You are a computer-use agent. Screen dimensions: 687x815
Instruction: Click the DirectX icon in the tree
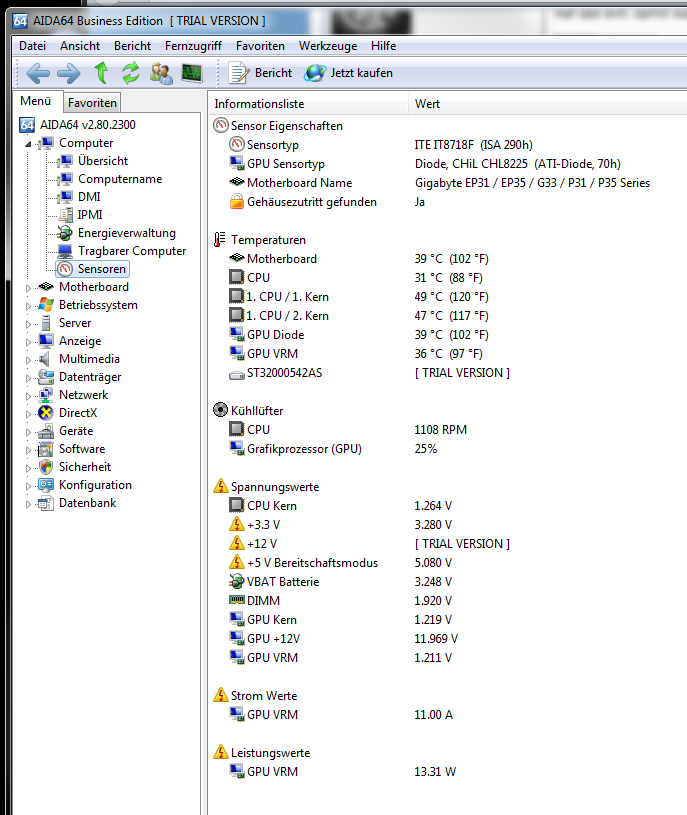coord(46,413)
